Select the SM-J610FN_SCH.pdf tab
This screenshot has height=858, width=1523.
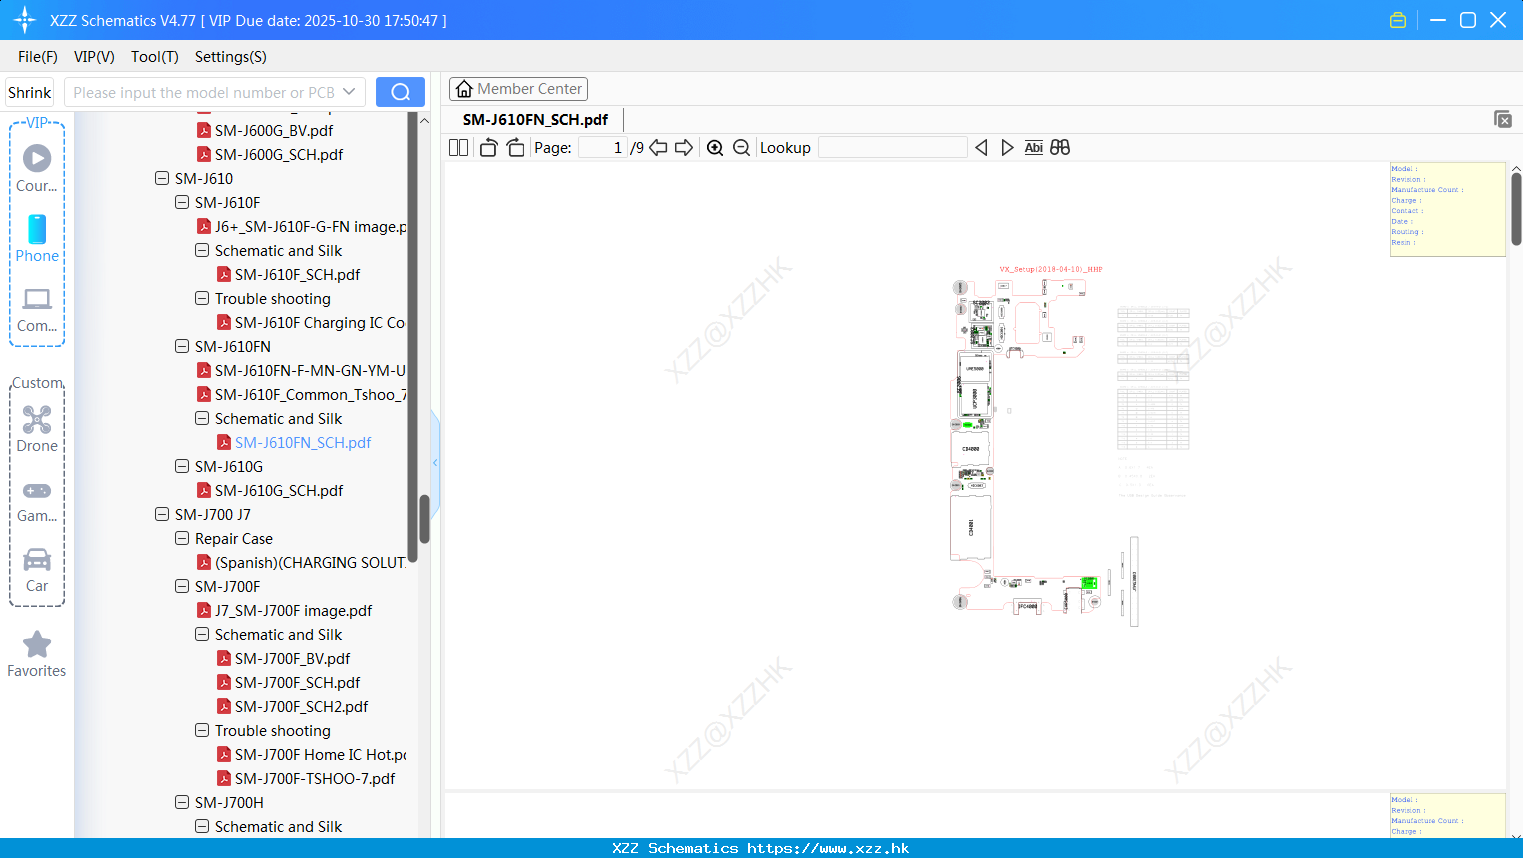(x=535, y=119)
